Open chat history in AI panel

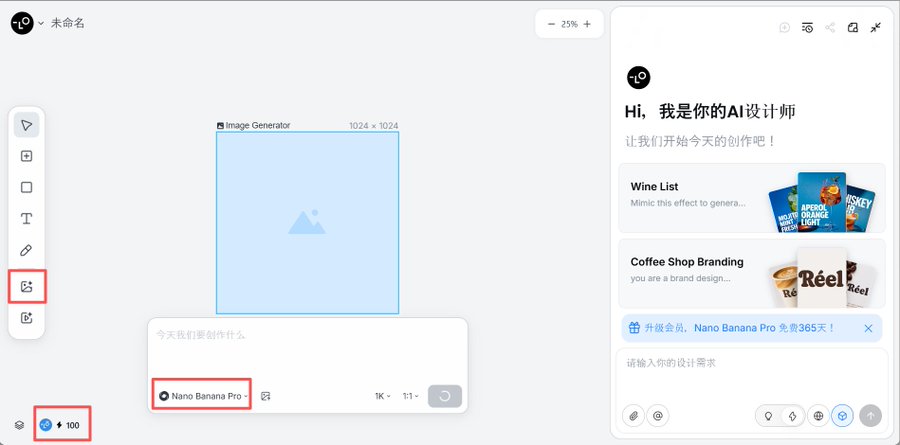click(807, 27)
